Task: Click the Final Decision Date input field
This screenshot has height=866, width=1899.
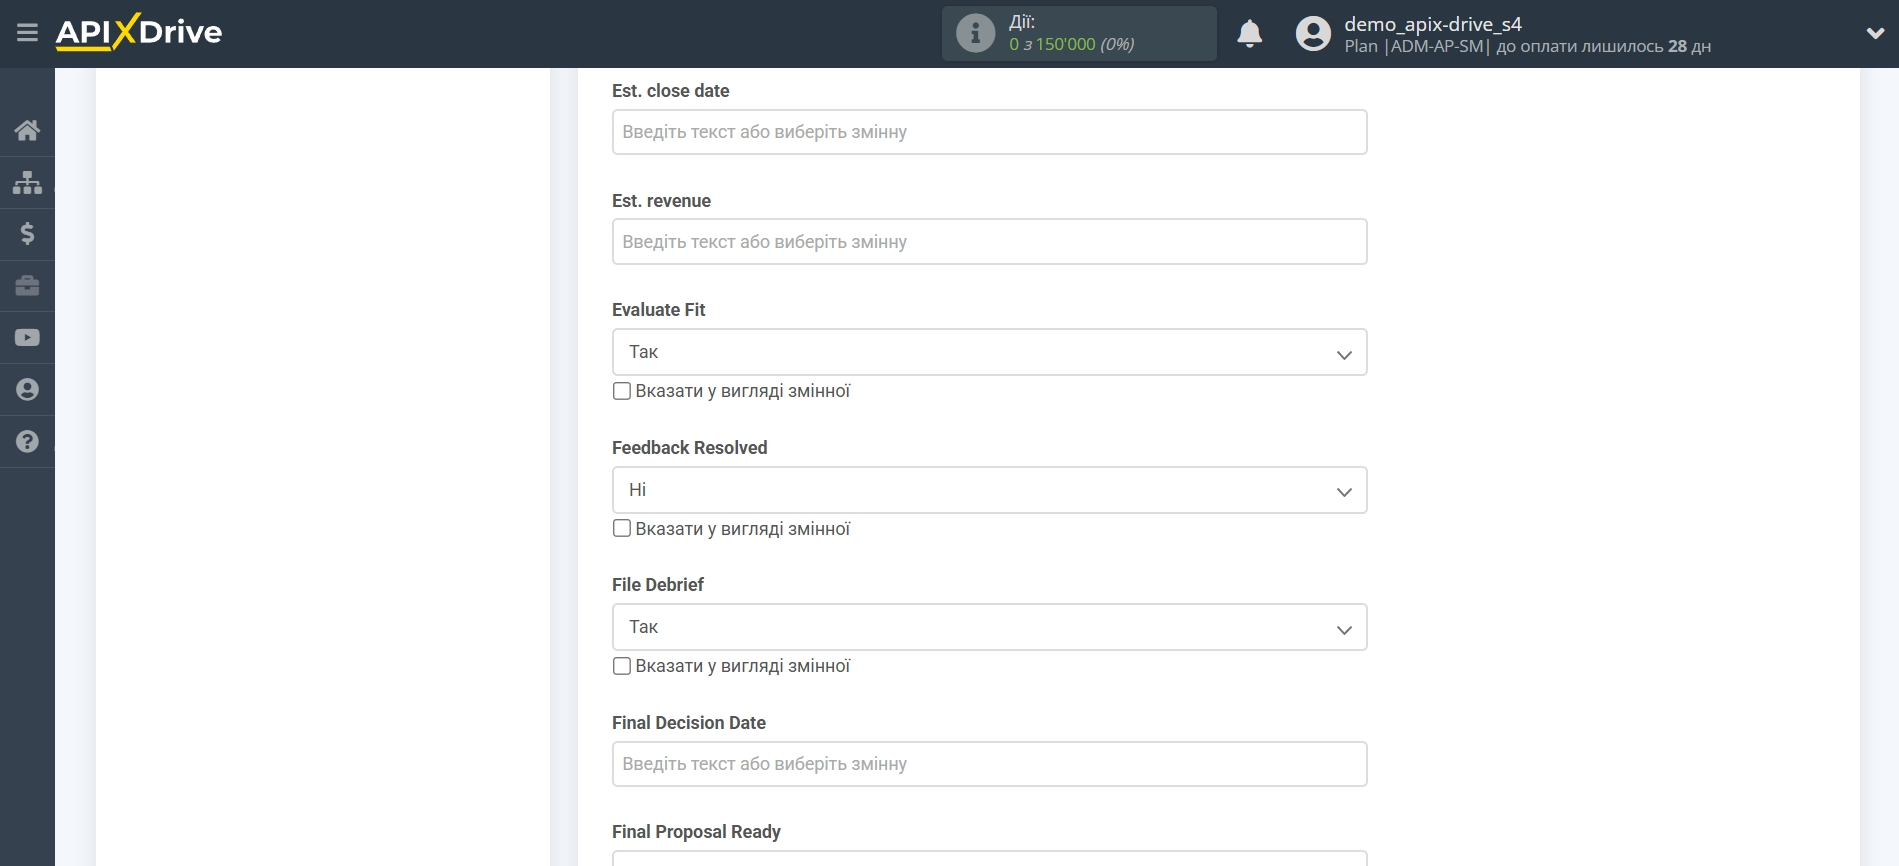Action: tap(989, 764)
